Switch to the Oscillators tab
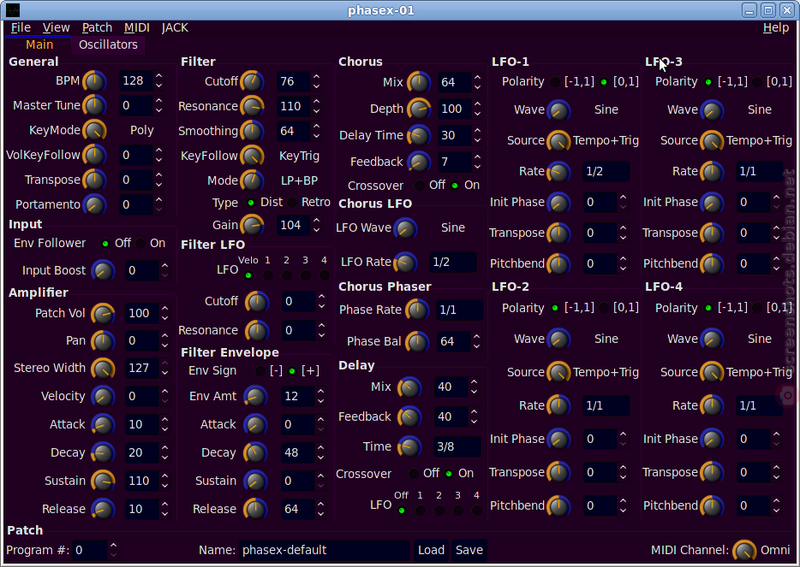 point(108,45)
